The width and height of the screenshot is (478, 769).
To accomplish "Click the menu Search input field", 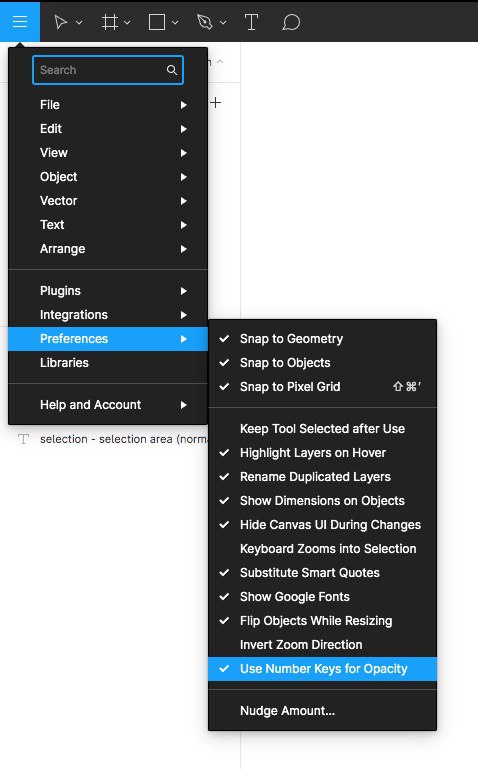I will [x=108, y=70].
